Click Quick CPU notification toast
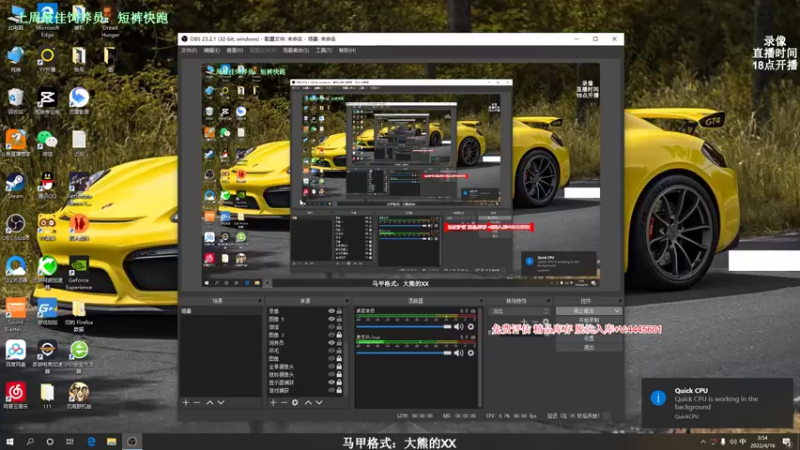Screen dimensions: 800x450 point(717,403)
